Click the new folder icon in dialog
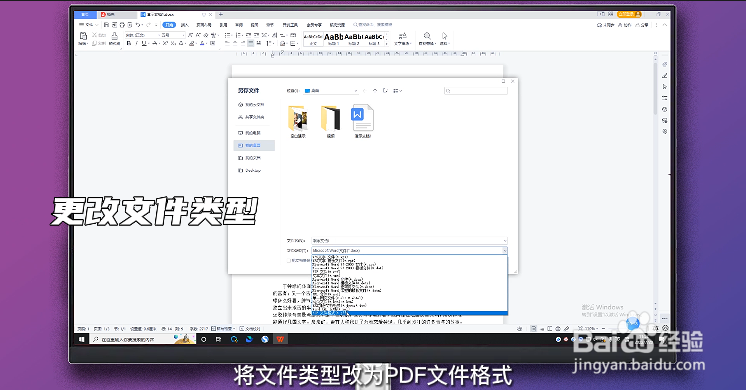 point(385,90)
